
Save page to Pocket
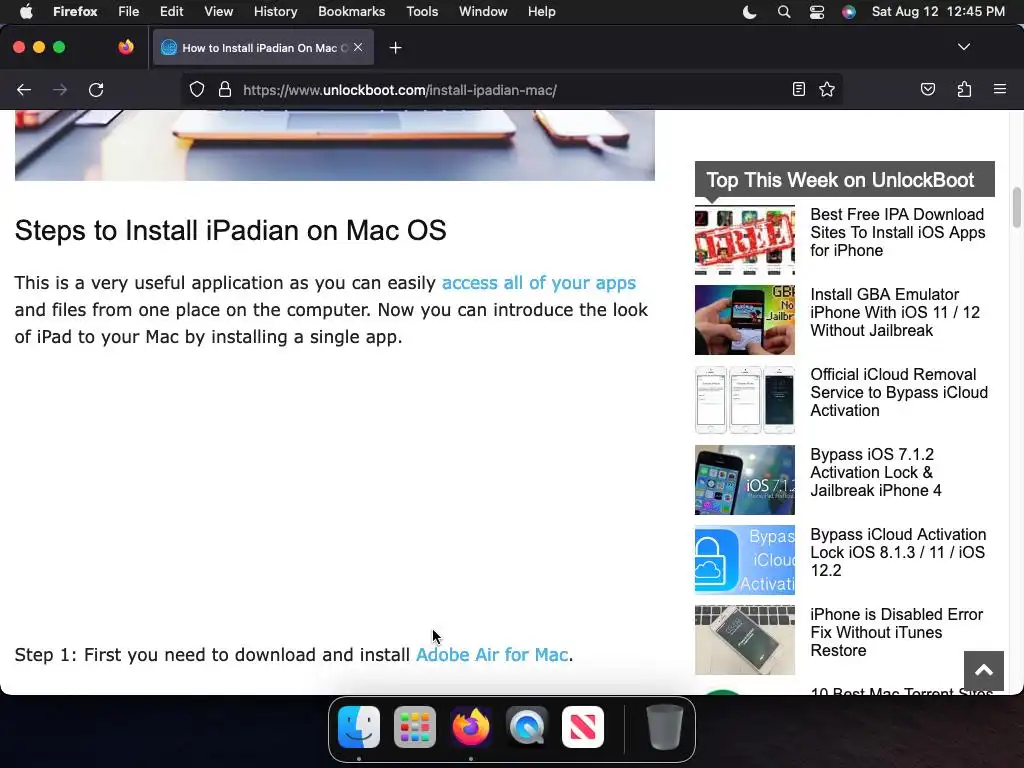(x=927, y=89)
